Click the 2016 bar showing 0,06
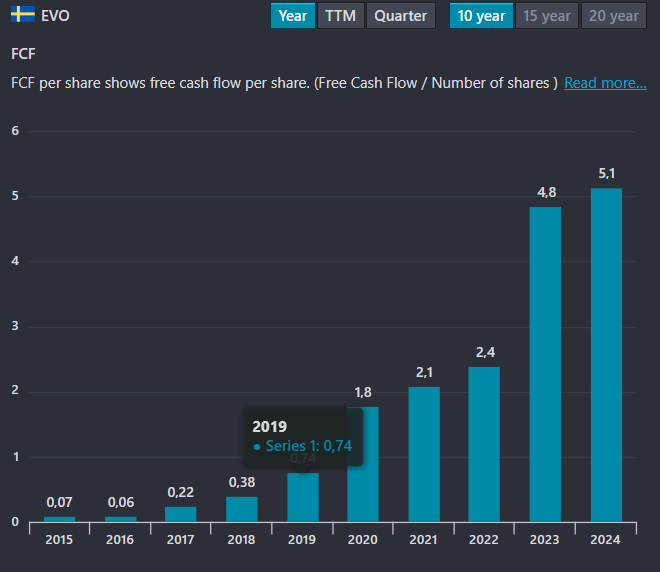 pyautogui.click(x=120, y=519)
